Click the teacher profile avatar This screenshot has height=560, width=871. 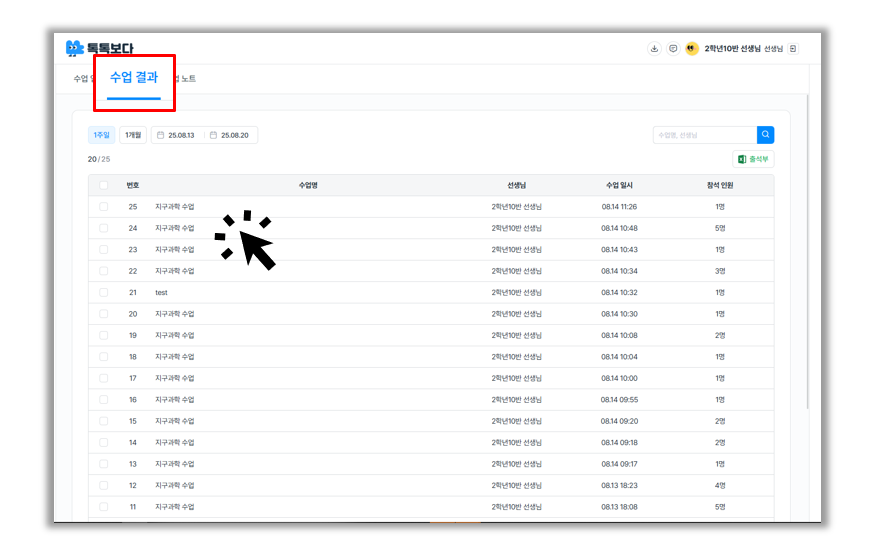[692, 48]
